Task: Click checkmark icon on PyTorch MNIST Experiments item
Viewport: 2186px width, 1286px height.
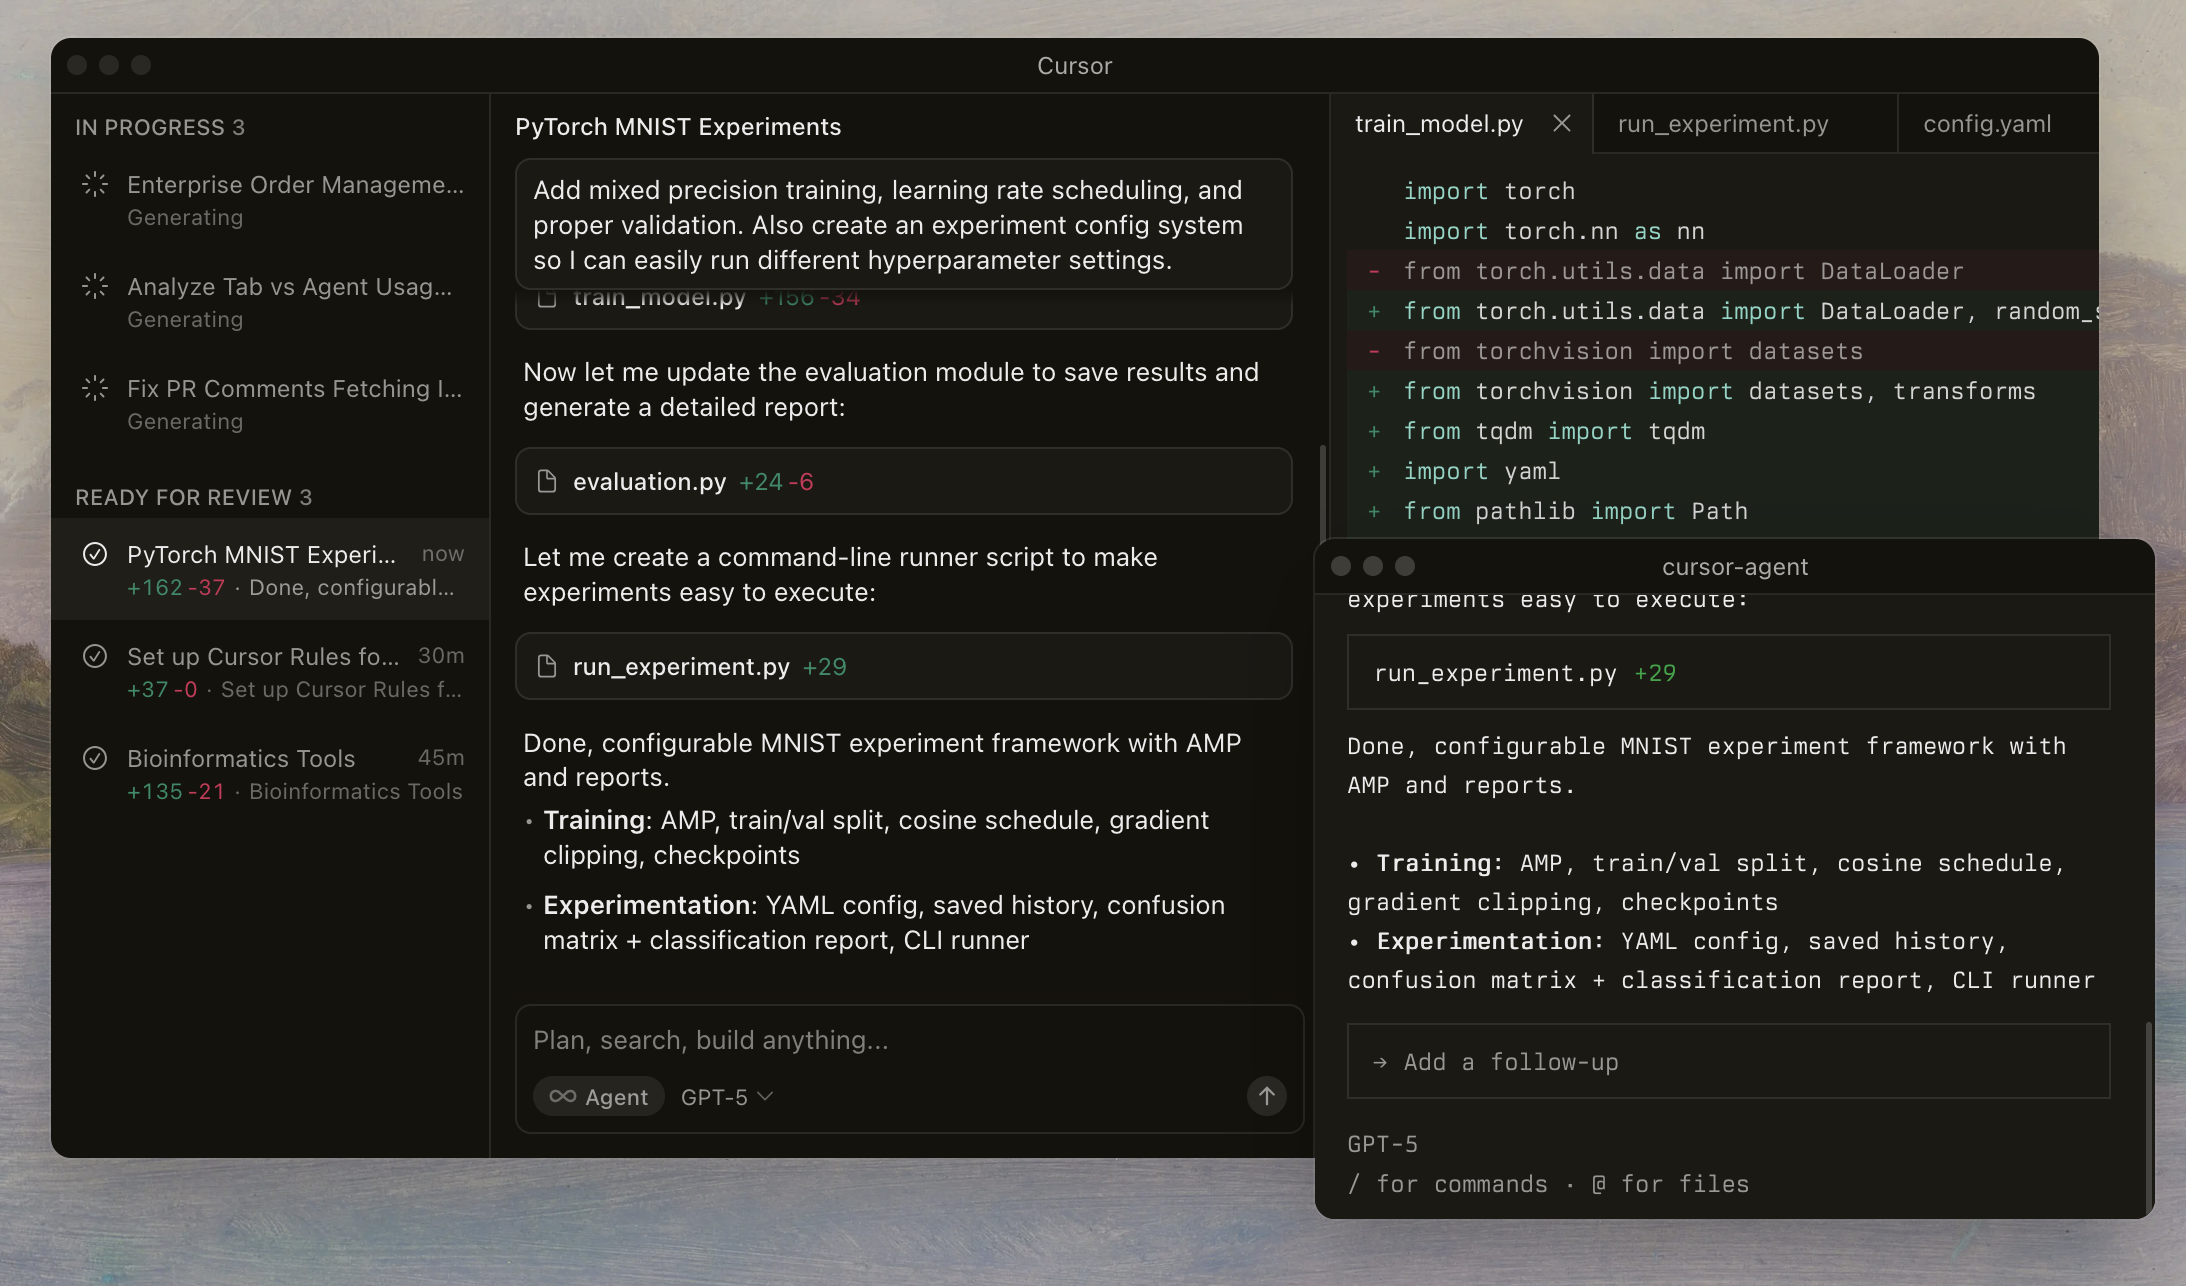Action: pyautogui.click(x=95, y=554)
